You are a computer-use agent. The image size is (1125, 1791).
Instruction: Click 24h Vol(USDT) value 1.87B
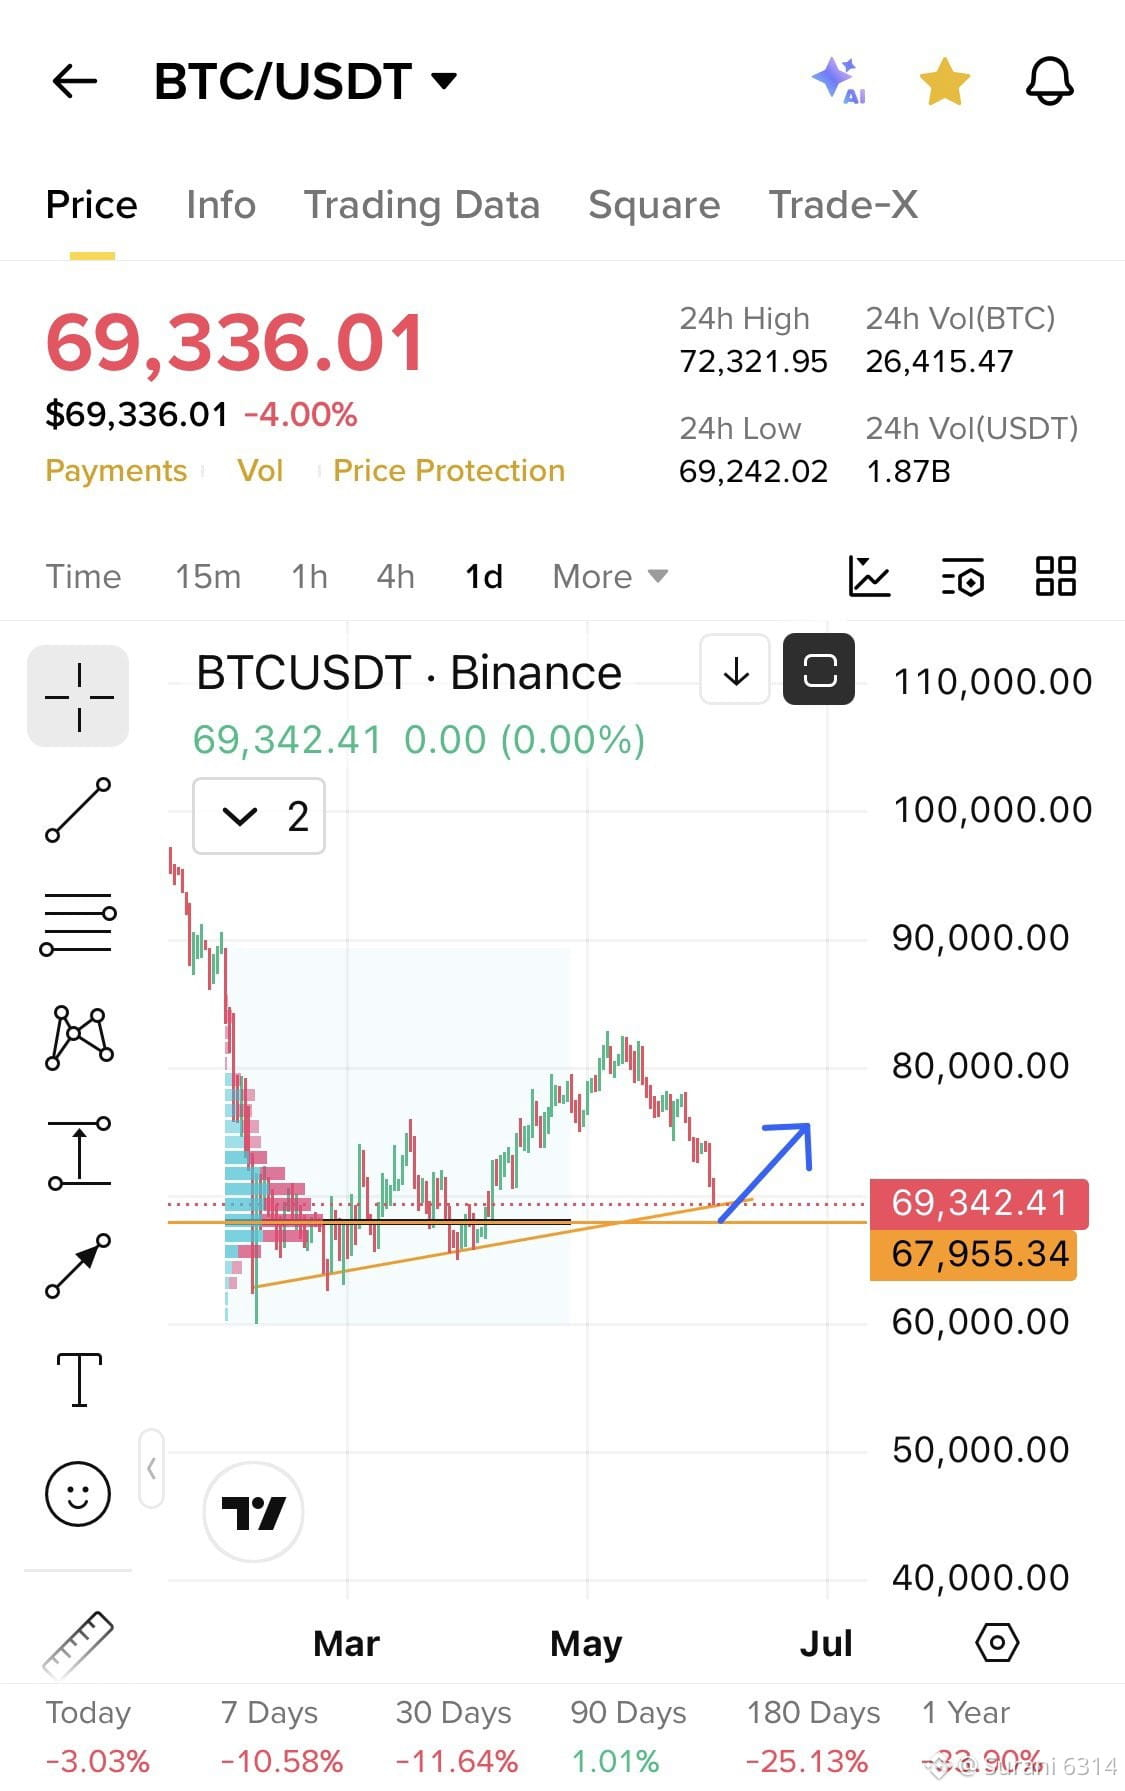(x=908, y=471)
